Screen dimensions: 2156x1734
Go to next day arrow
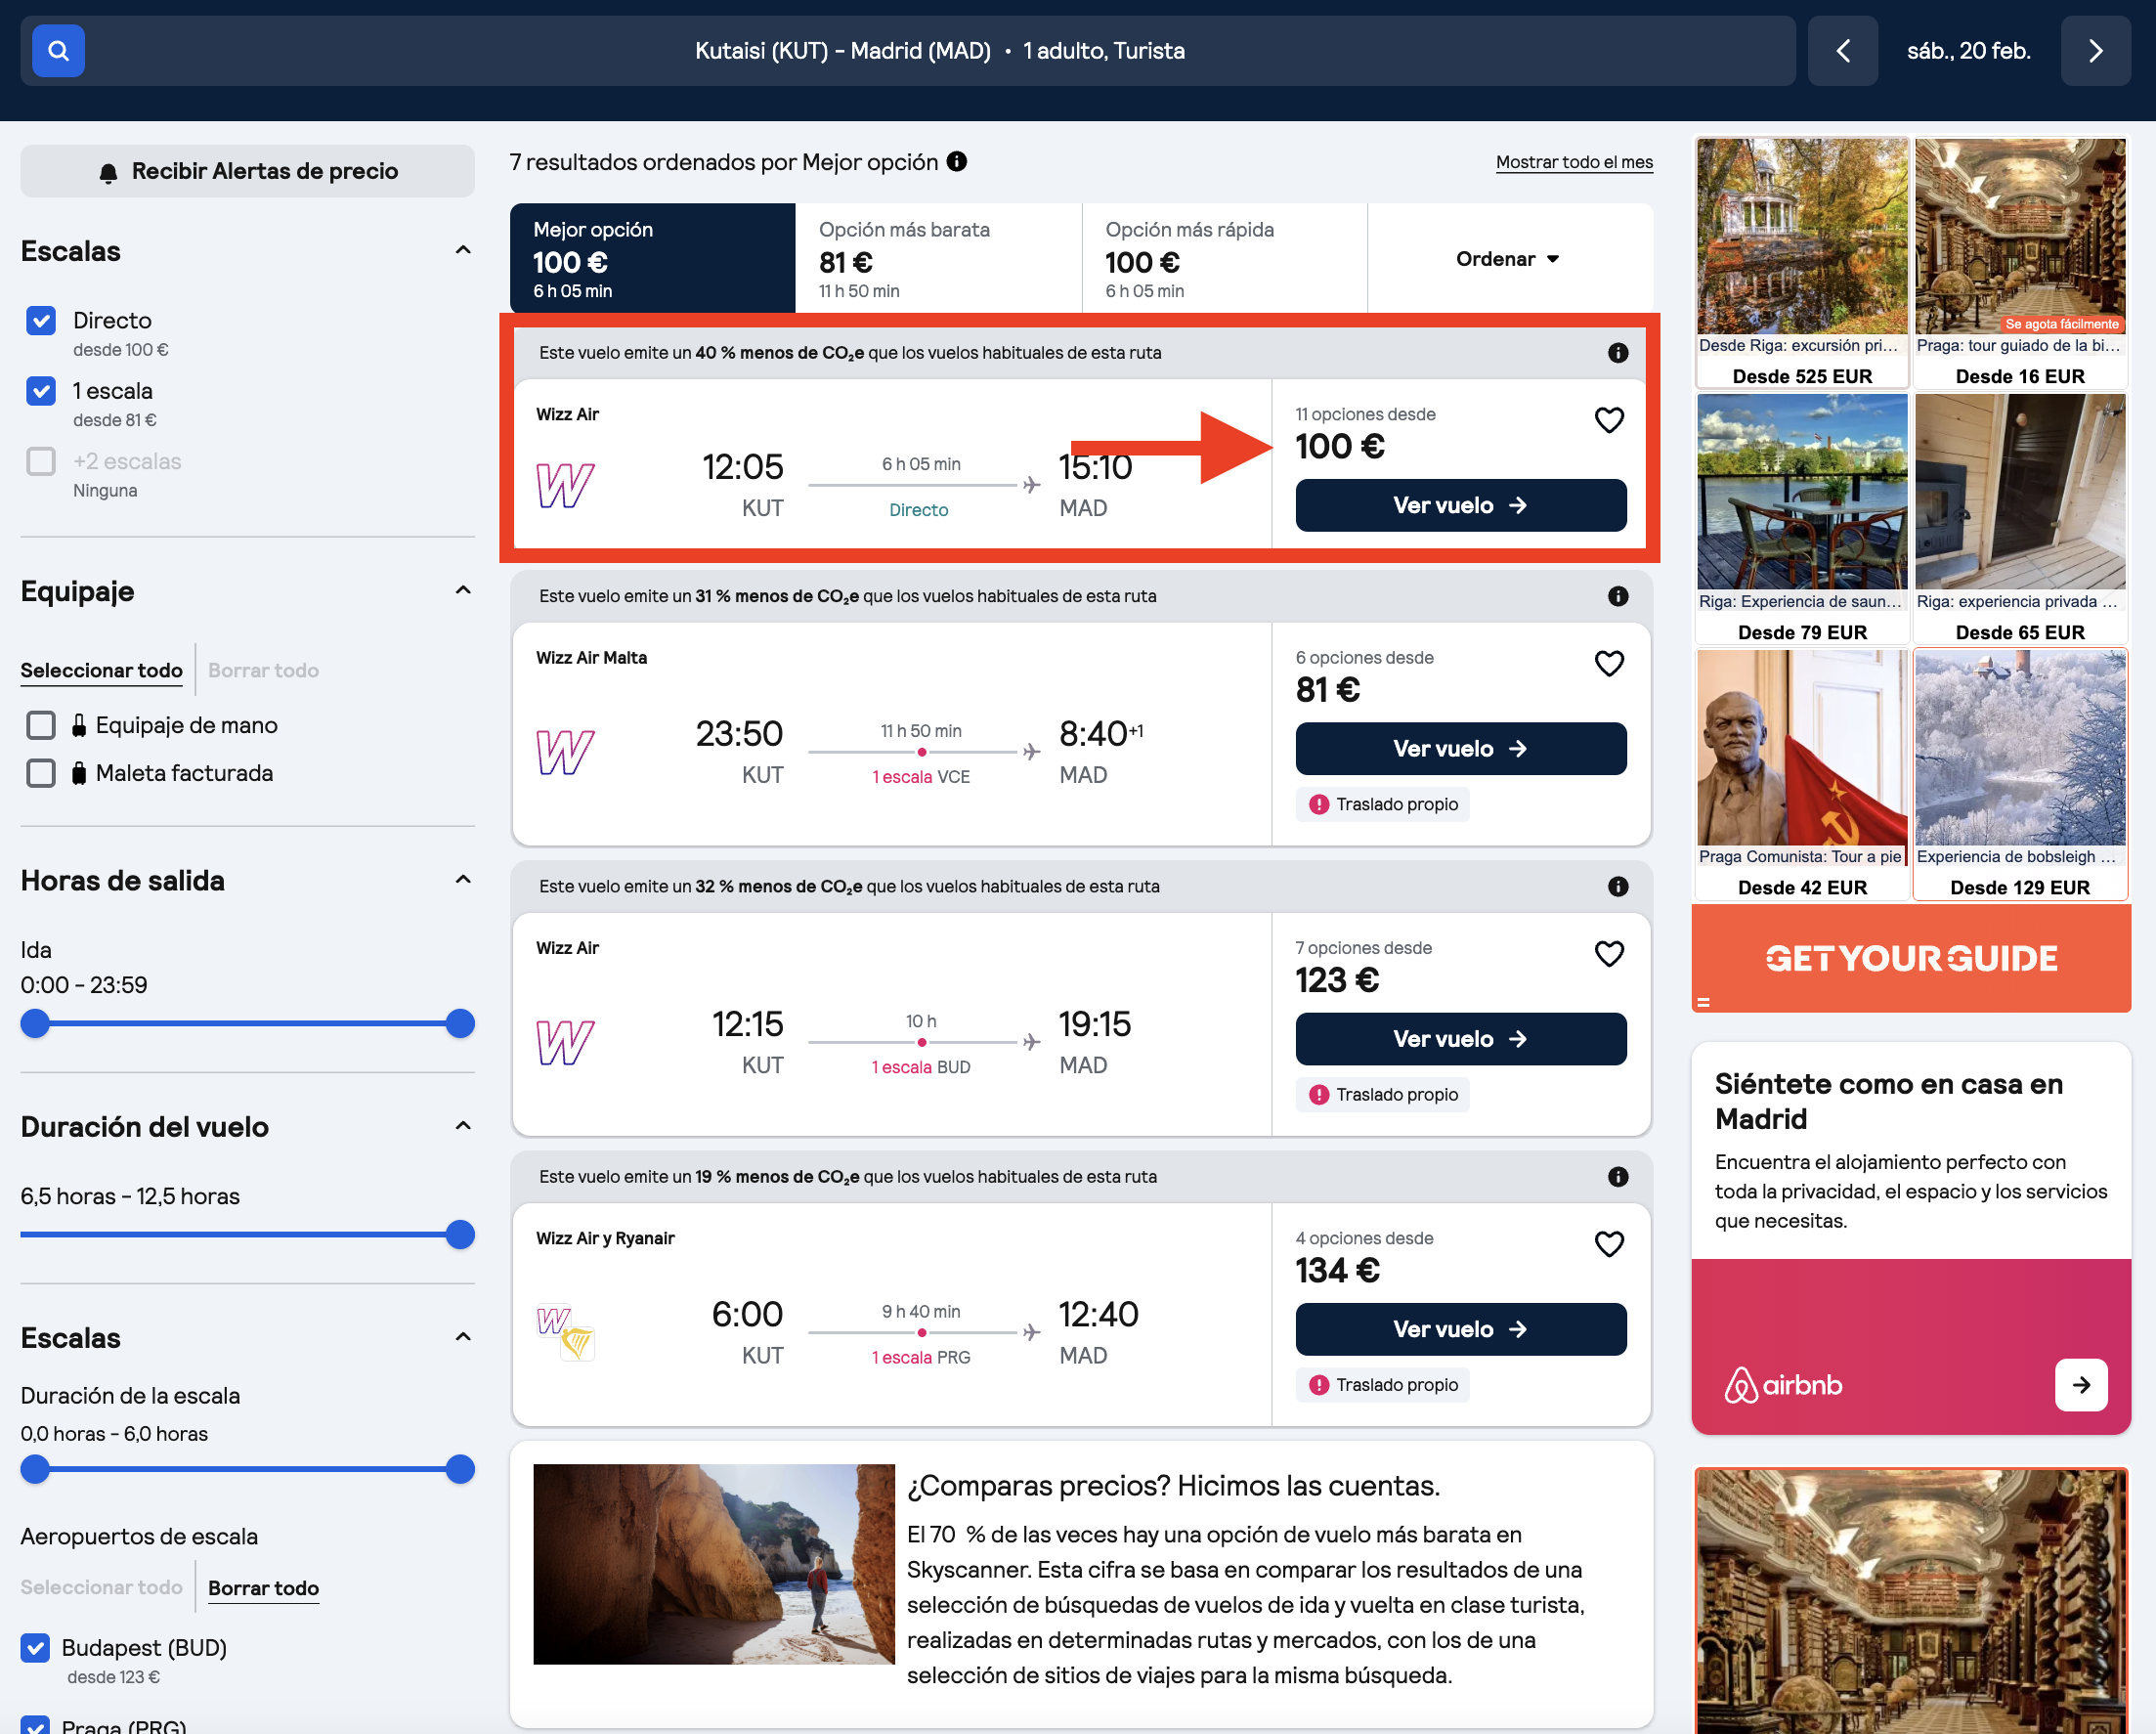2095,51
